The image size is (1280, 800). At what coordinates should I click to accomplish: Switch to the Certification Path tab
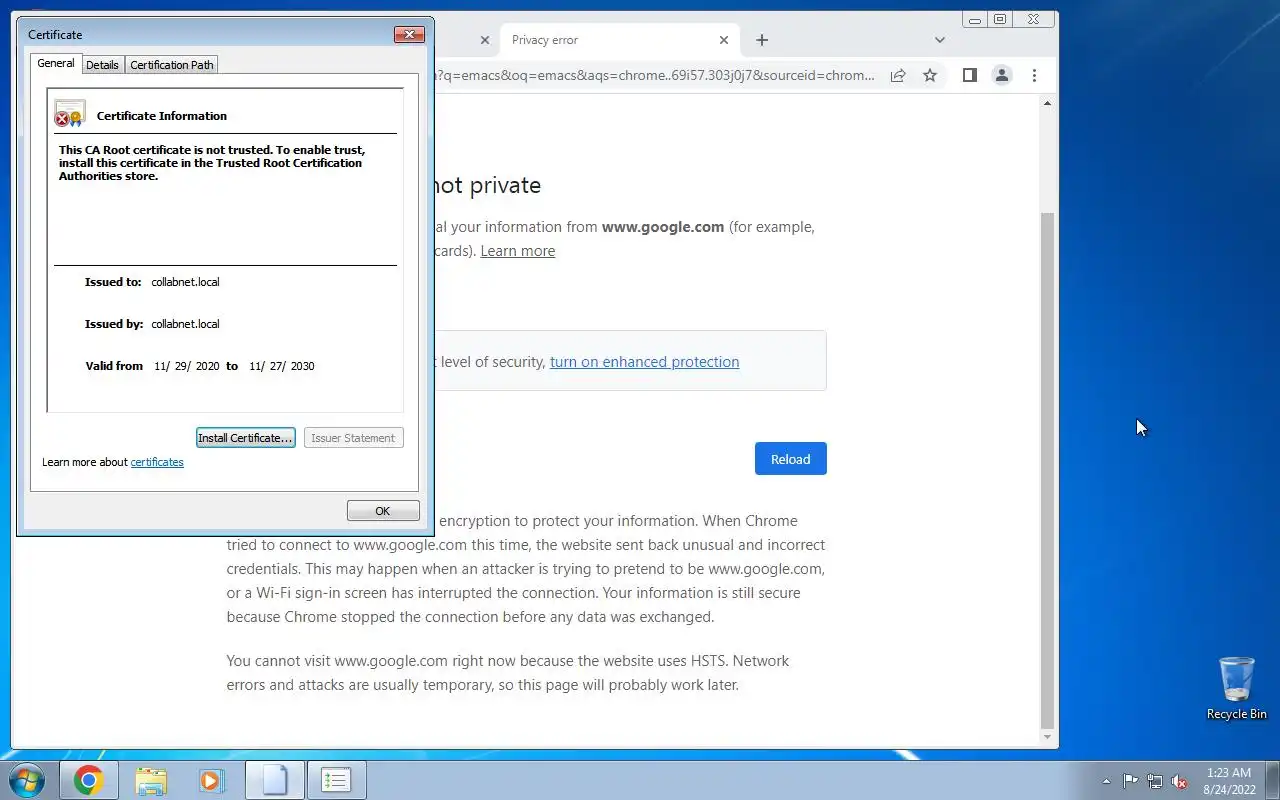pos(172,65)
